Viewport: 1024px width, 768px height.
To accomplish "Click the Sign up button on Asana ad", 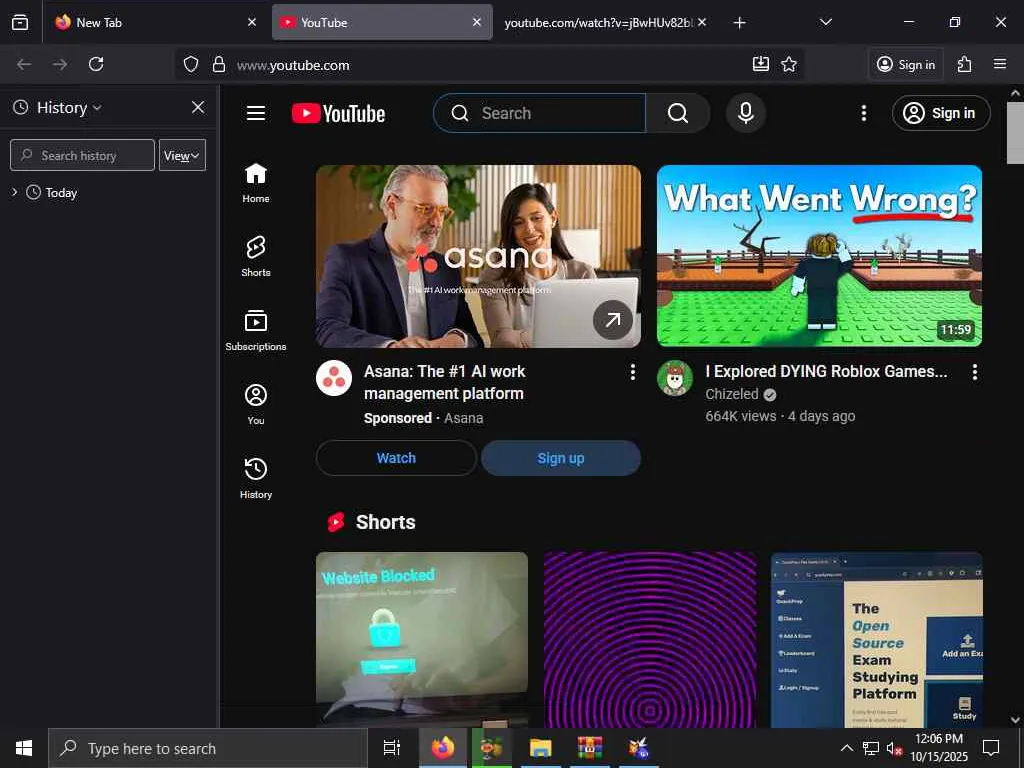I will click(561, 458).
